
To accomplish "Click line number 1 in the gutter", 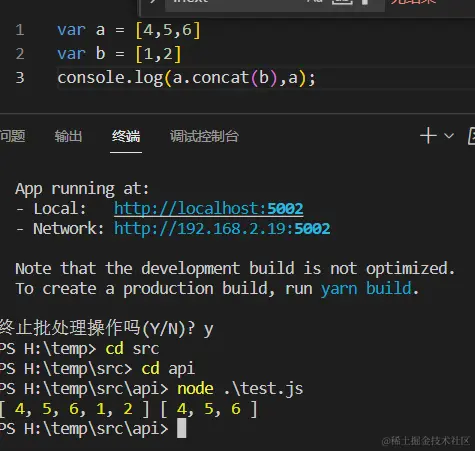I will (20, 30).
